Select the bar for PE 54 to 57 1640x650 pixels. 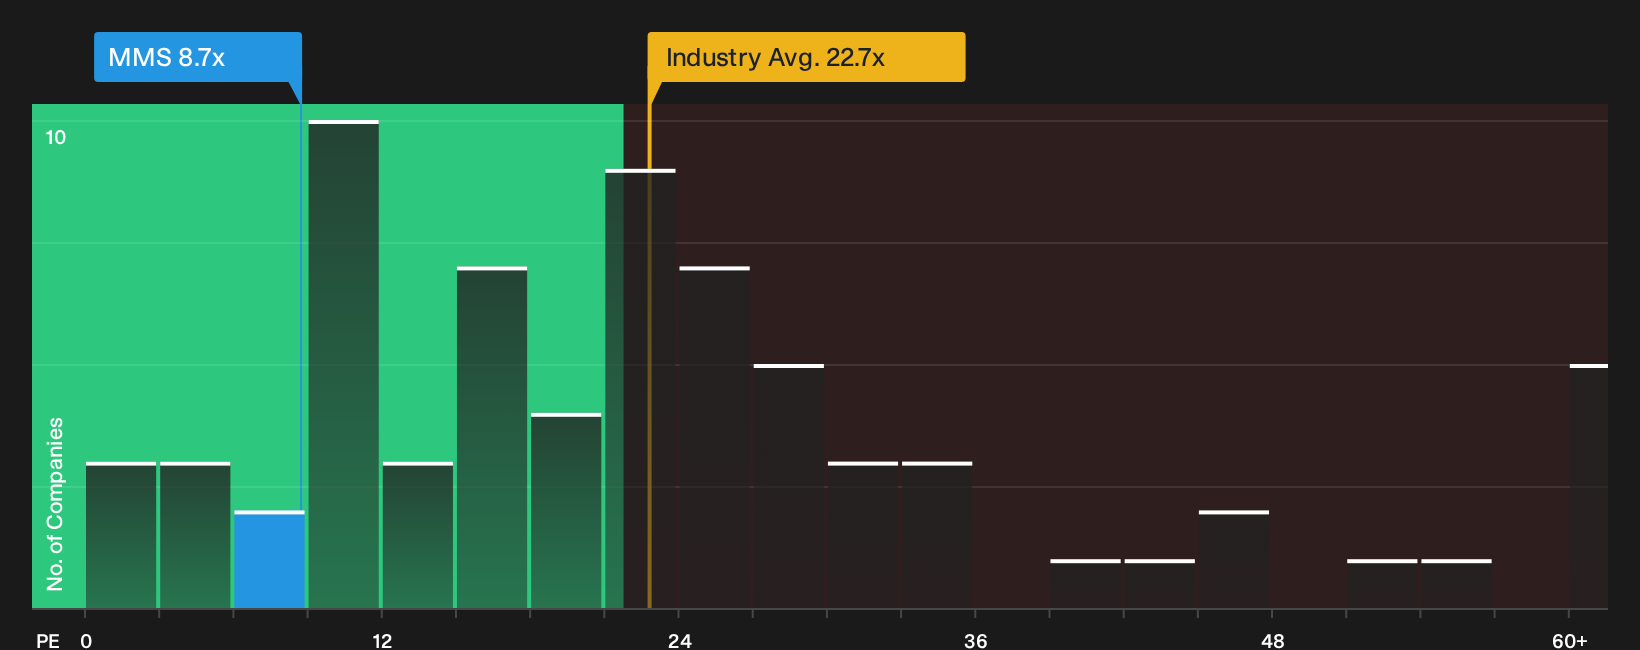[x=1456, y=584]
